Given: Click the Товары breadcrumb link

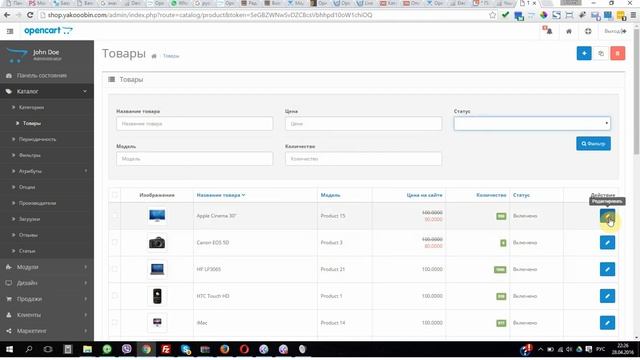Looking at the screenshot, I should pyautogui.click(x=171, y=56).
